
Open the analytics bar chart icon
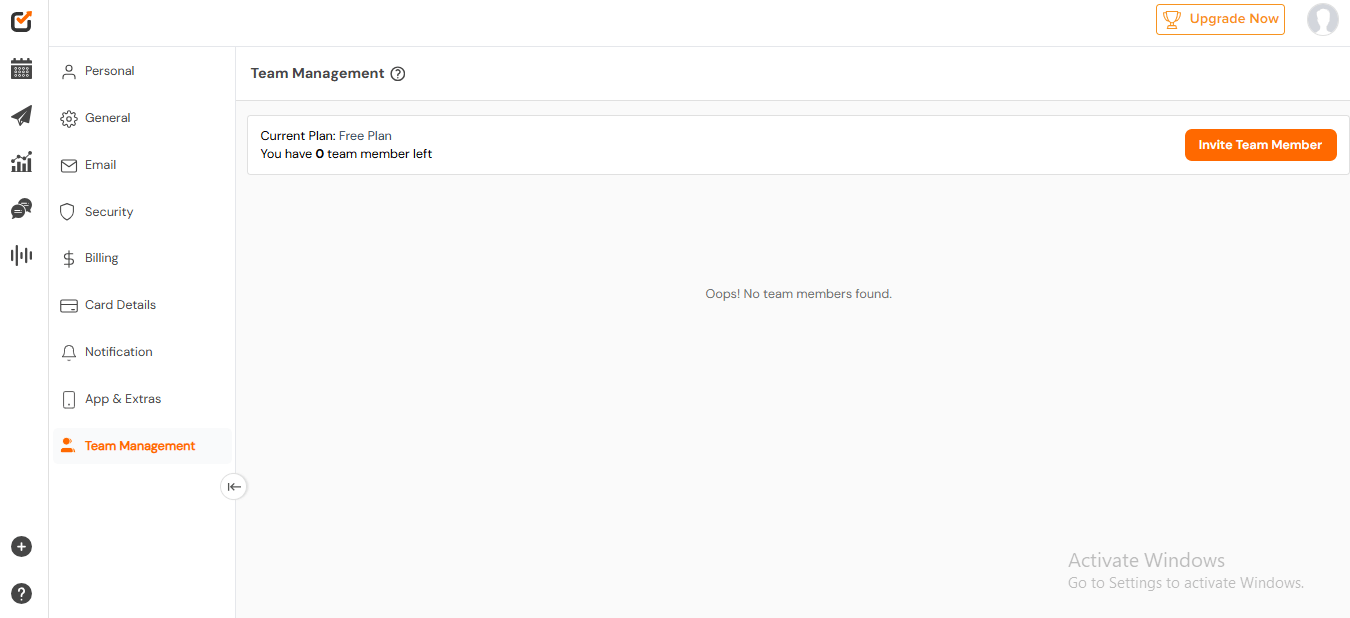(21, 162)
